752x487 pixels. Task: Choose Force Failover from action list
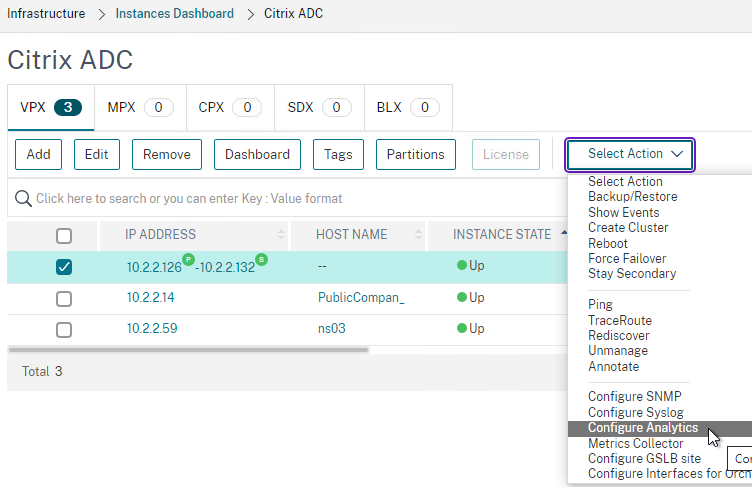click(627, 259)
